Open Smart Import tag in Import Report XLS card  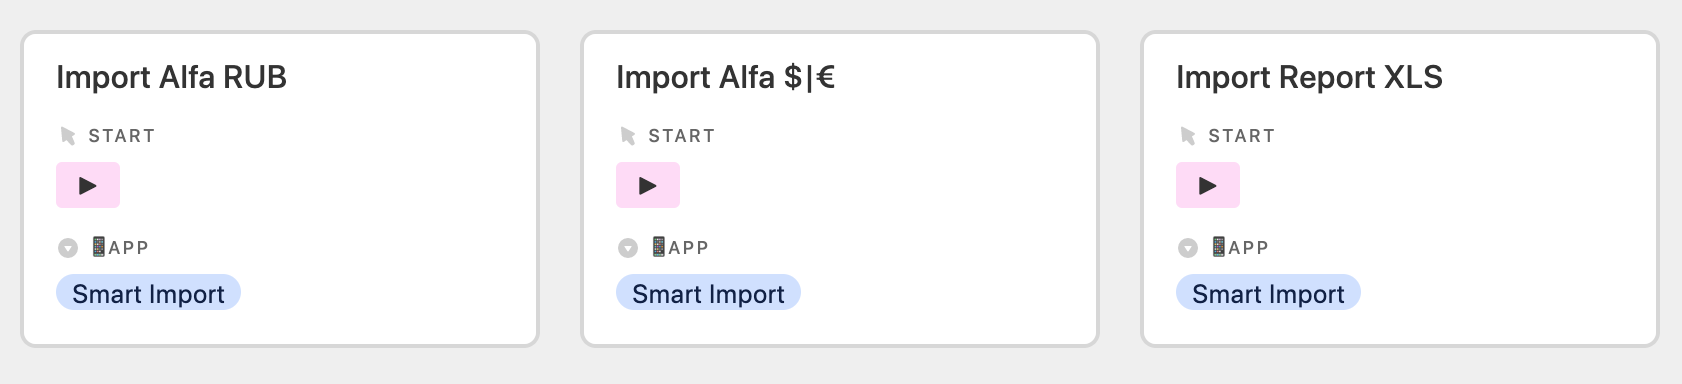tap(1268, 293)
